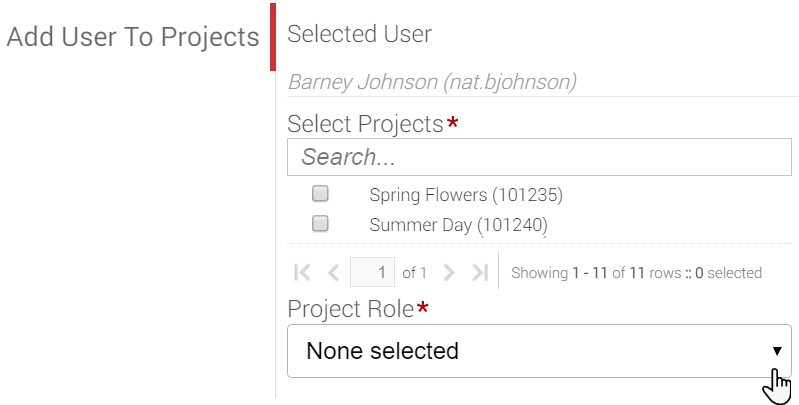The width and height of the screenshot is (799, 405).
Task: Click the Select Projects label
Action: (x=365, y=124)
